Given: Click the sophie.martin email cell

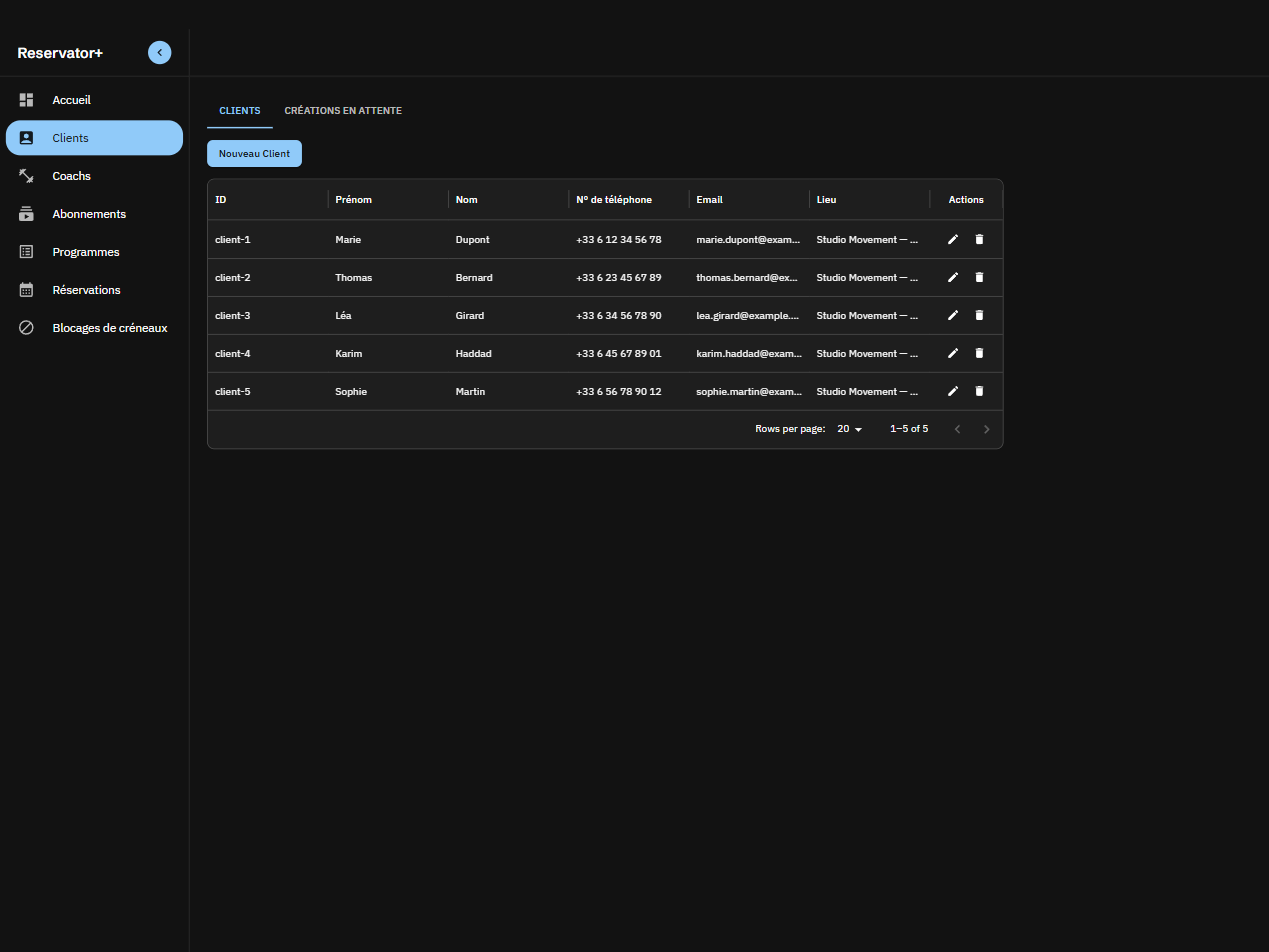Looking at the screenshot, I should 749,392.
